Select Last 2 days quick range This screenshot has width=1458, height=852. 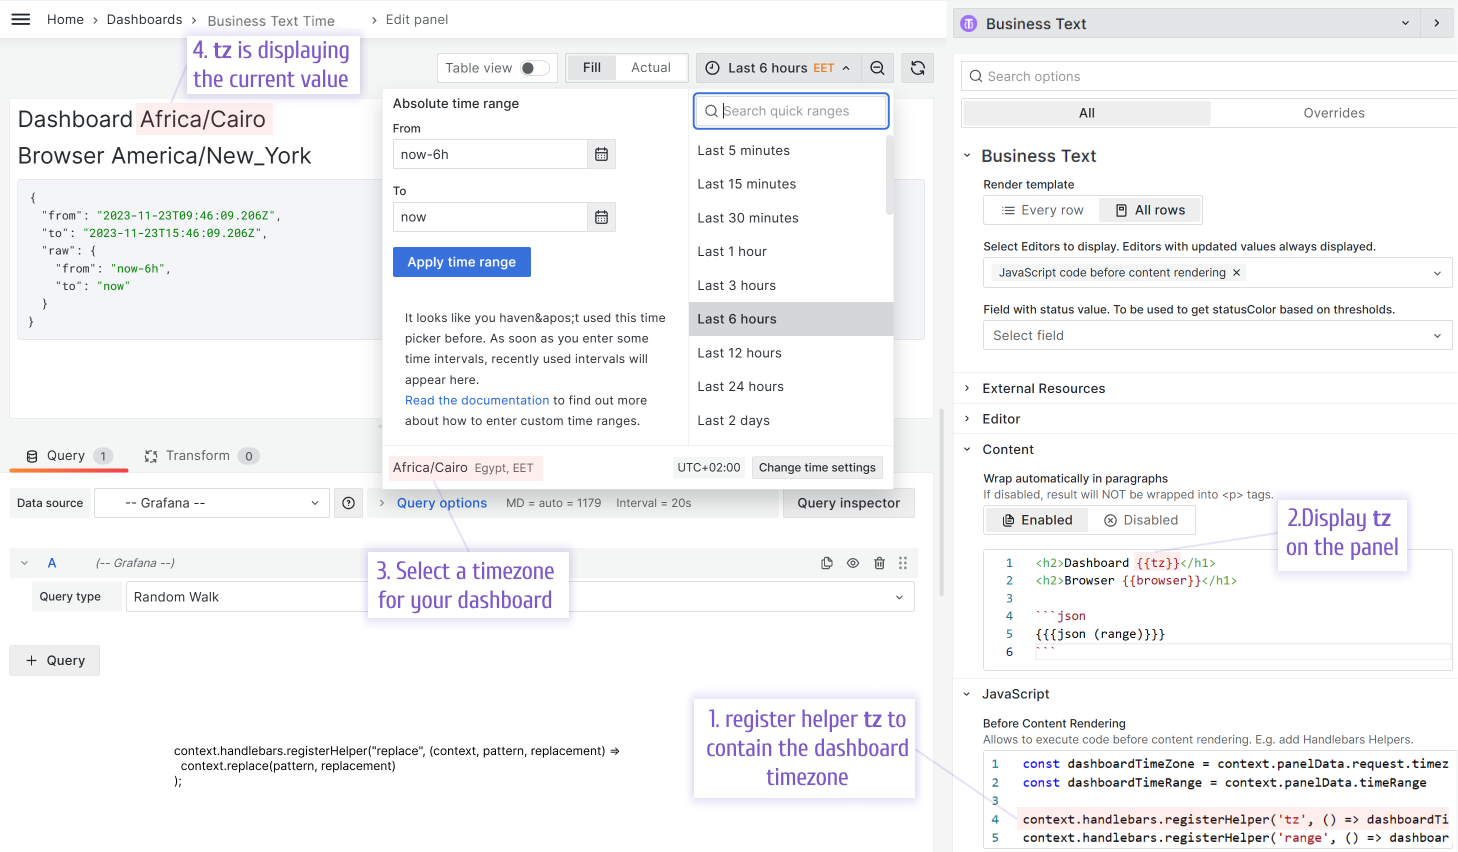click(x=789, y=421)
